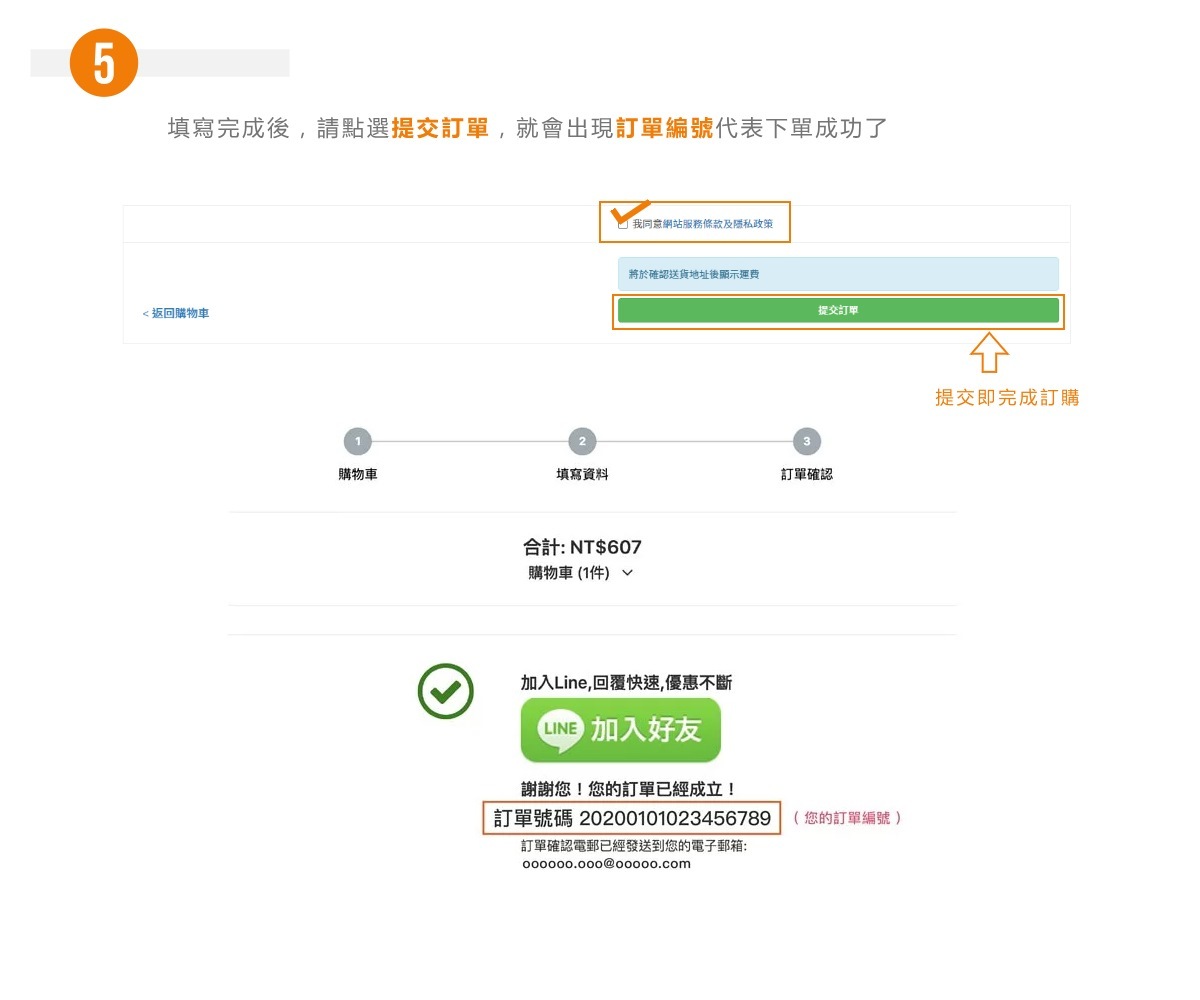Select the step 3 circle icon
Viewport: 1200px width, 1000px height.
(x=807, y=441)
